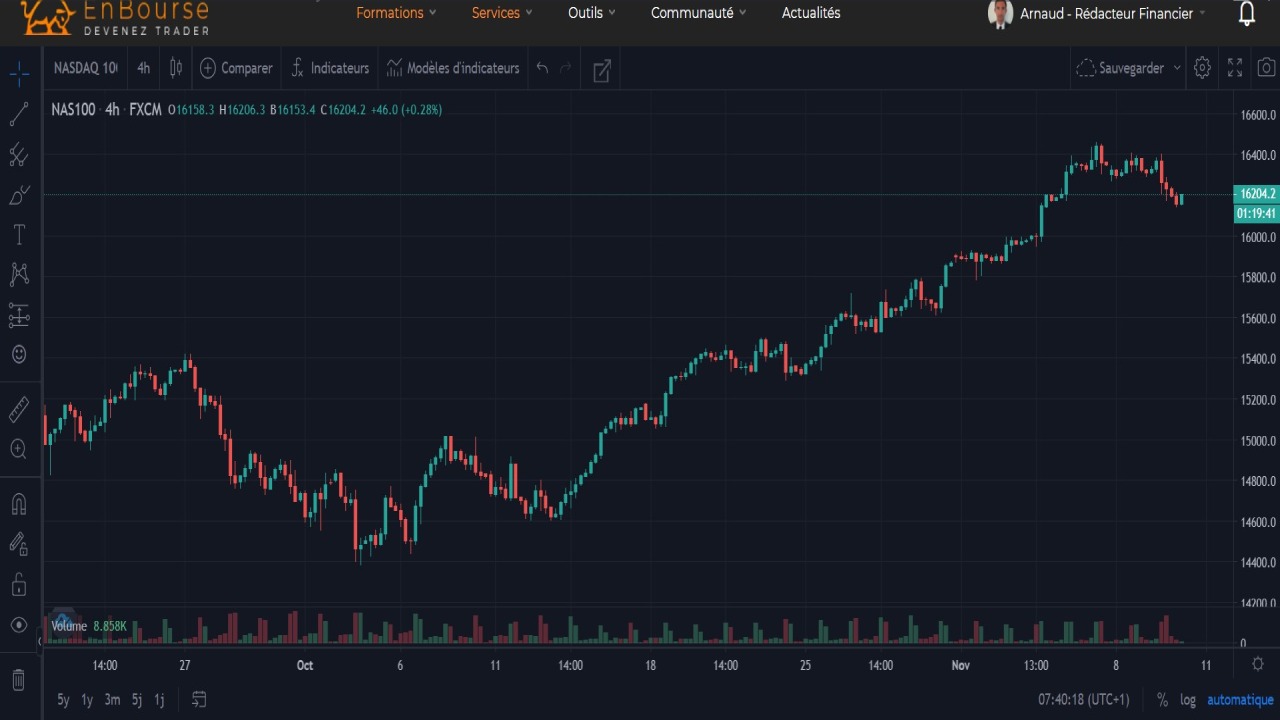
Task: Open axis settings gear beside time axis
Action: [x=1258, y=664]
